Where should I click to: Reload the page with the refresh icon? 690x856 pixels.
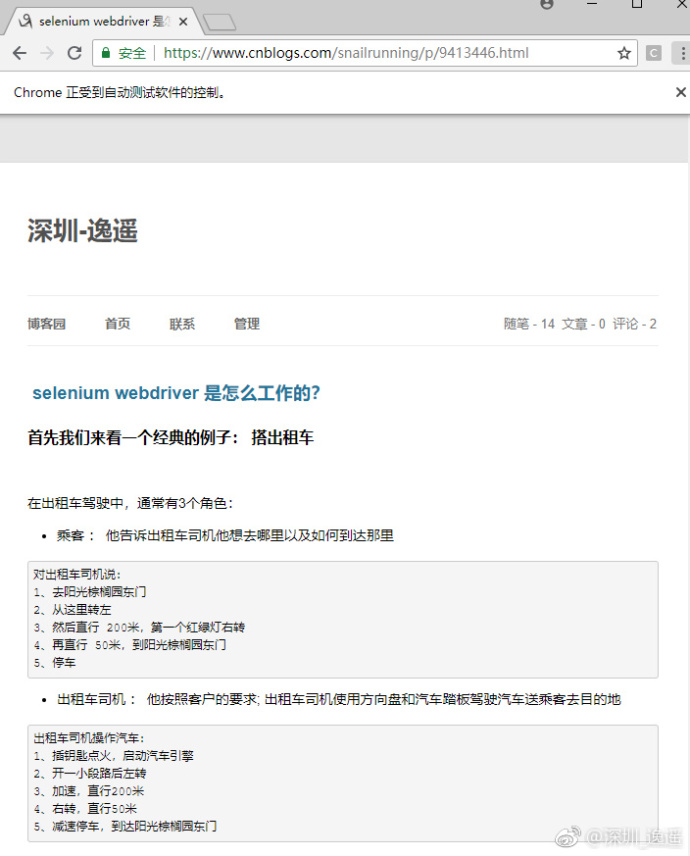coord(74,53)
